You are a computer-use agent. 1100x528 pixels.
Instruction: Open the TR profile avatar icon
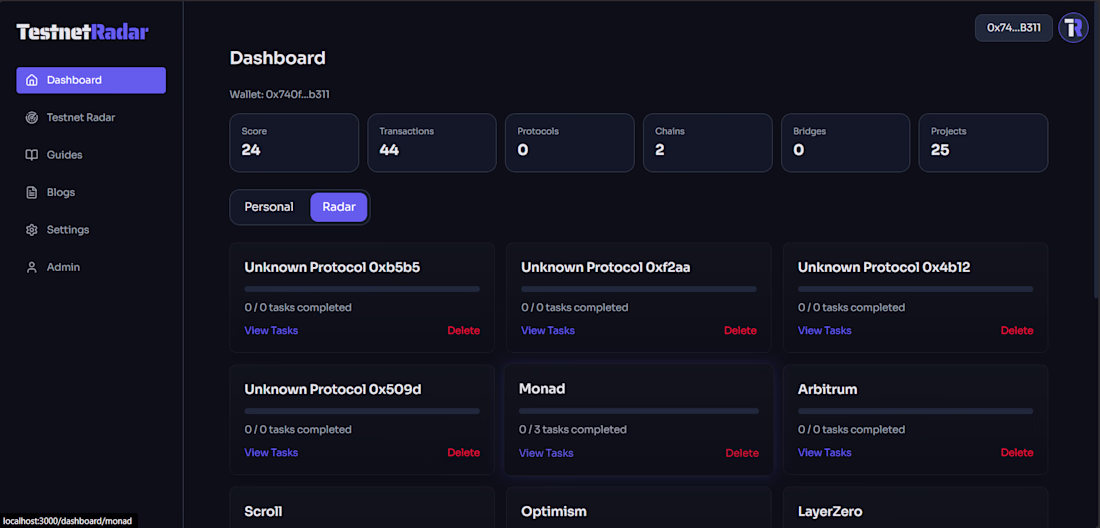(1073, 28)
